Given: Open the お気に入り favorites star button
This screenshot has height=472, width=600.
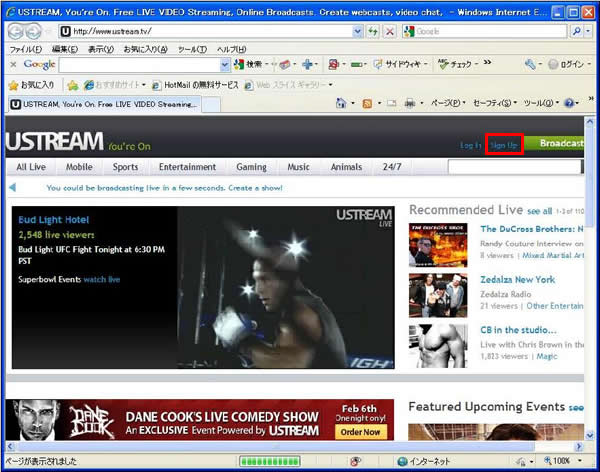Looking at the screenshot, I should point(31,85).
